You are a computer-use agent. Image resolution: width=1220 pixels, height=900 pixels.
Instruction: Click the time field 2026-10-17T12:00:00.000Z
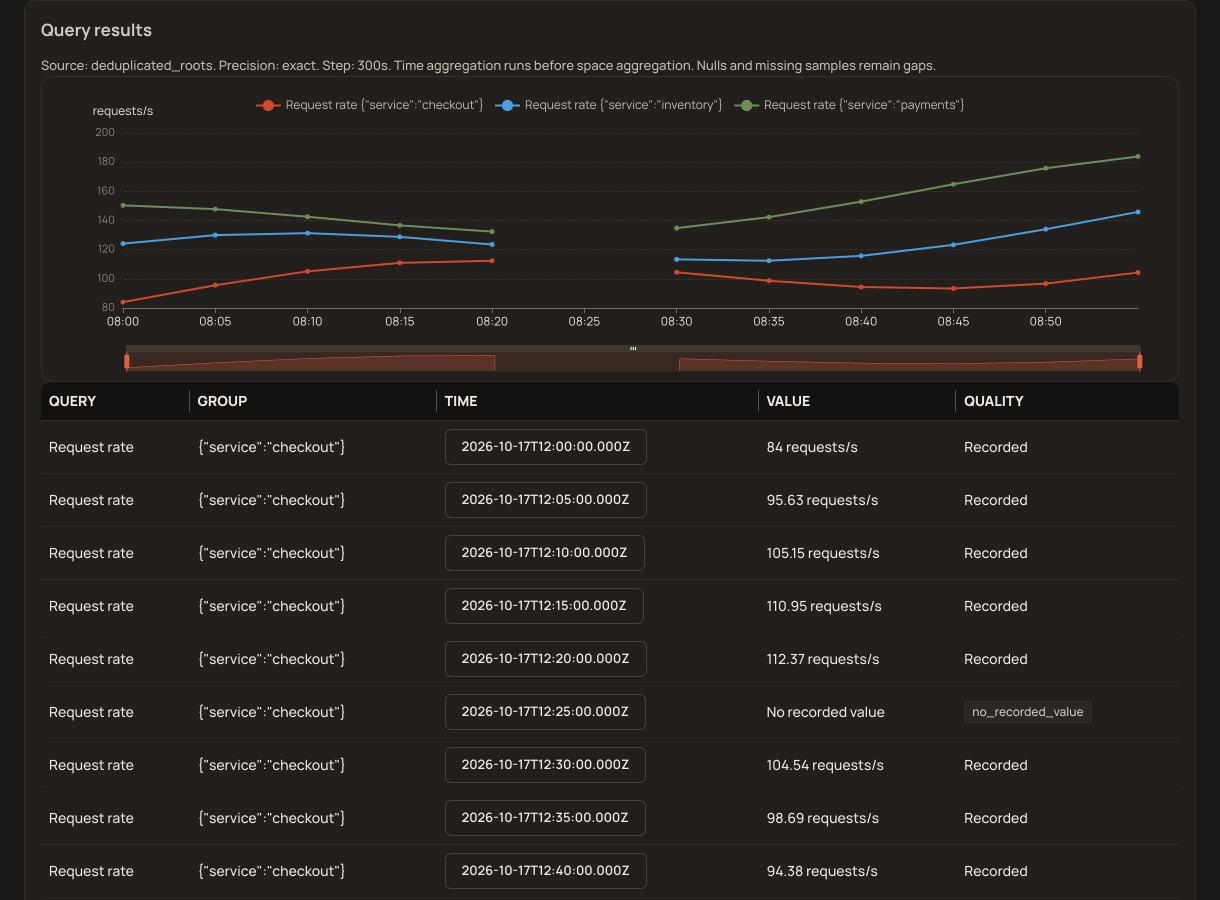click(x=546, y=447)
